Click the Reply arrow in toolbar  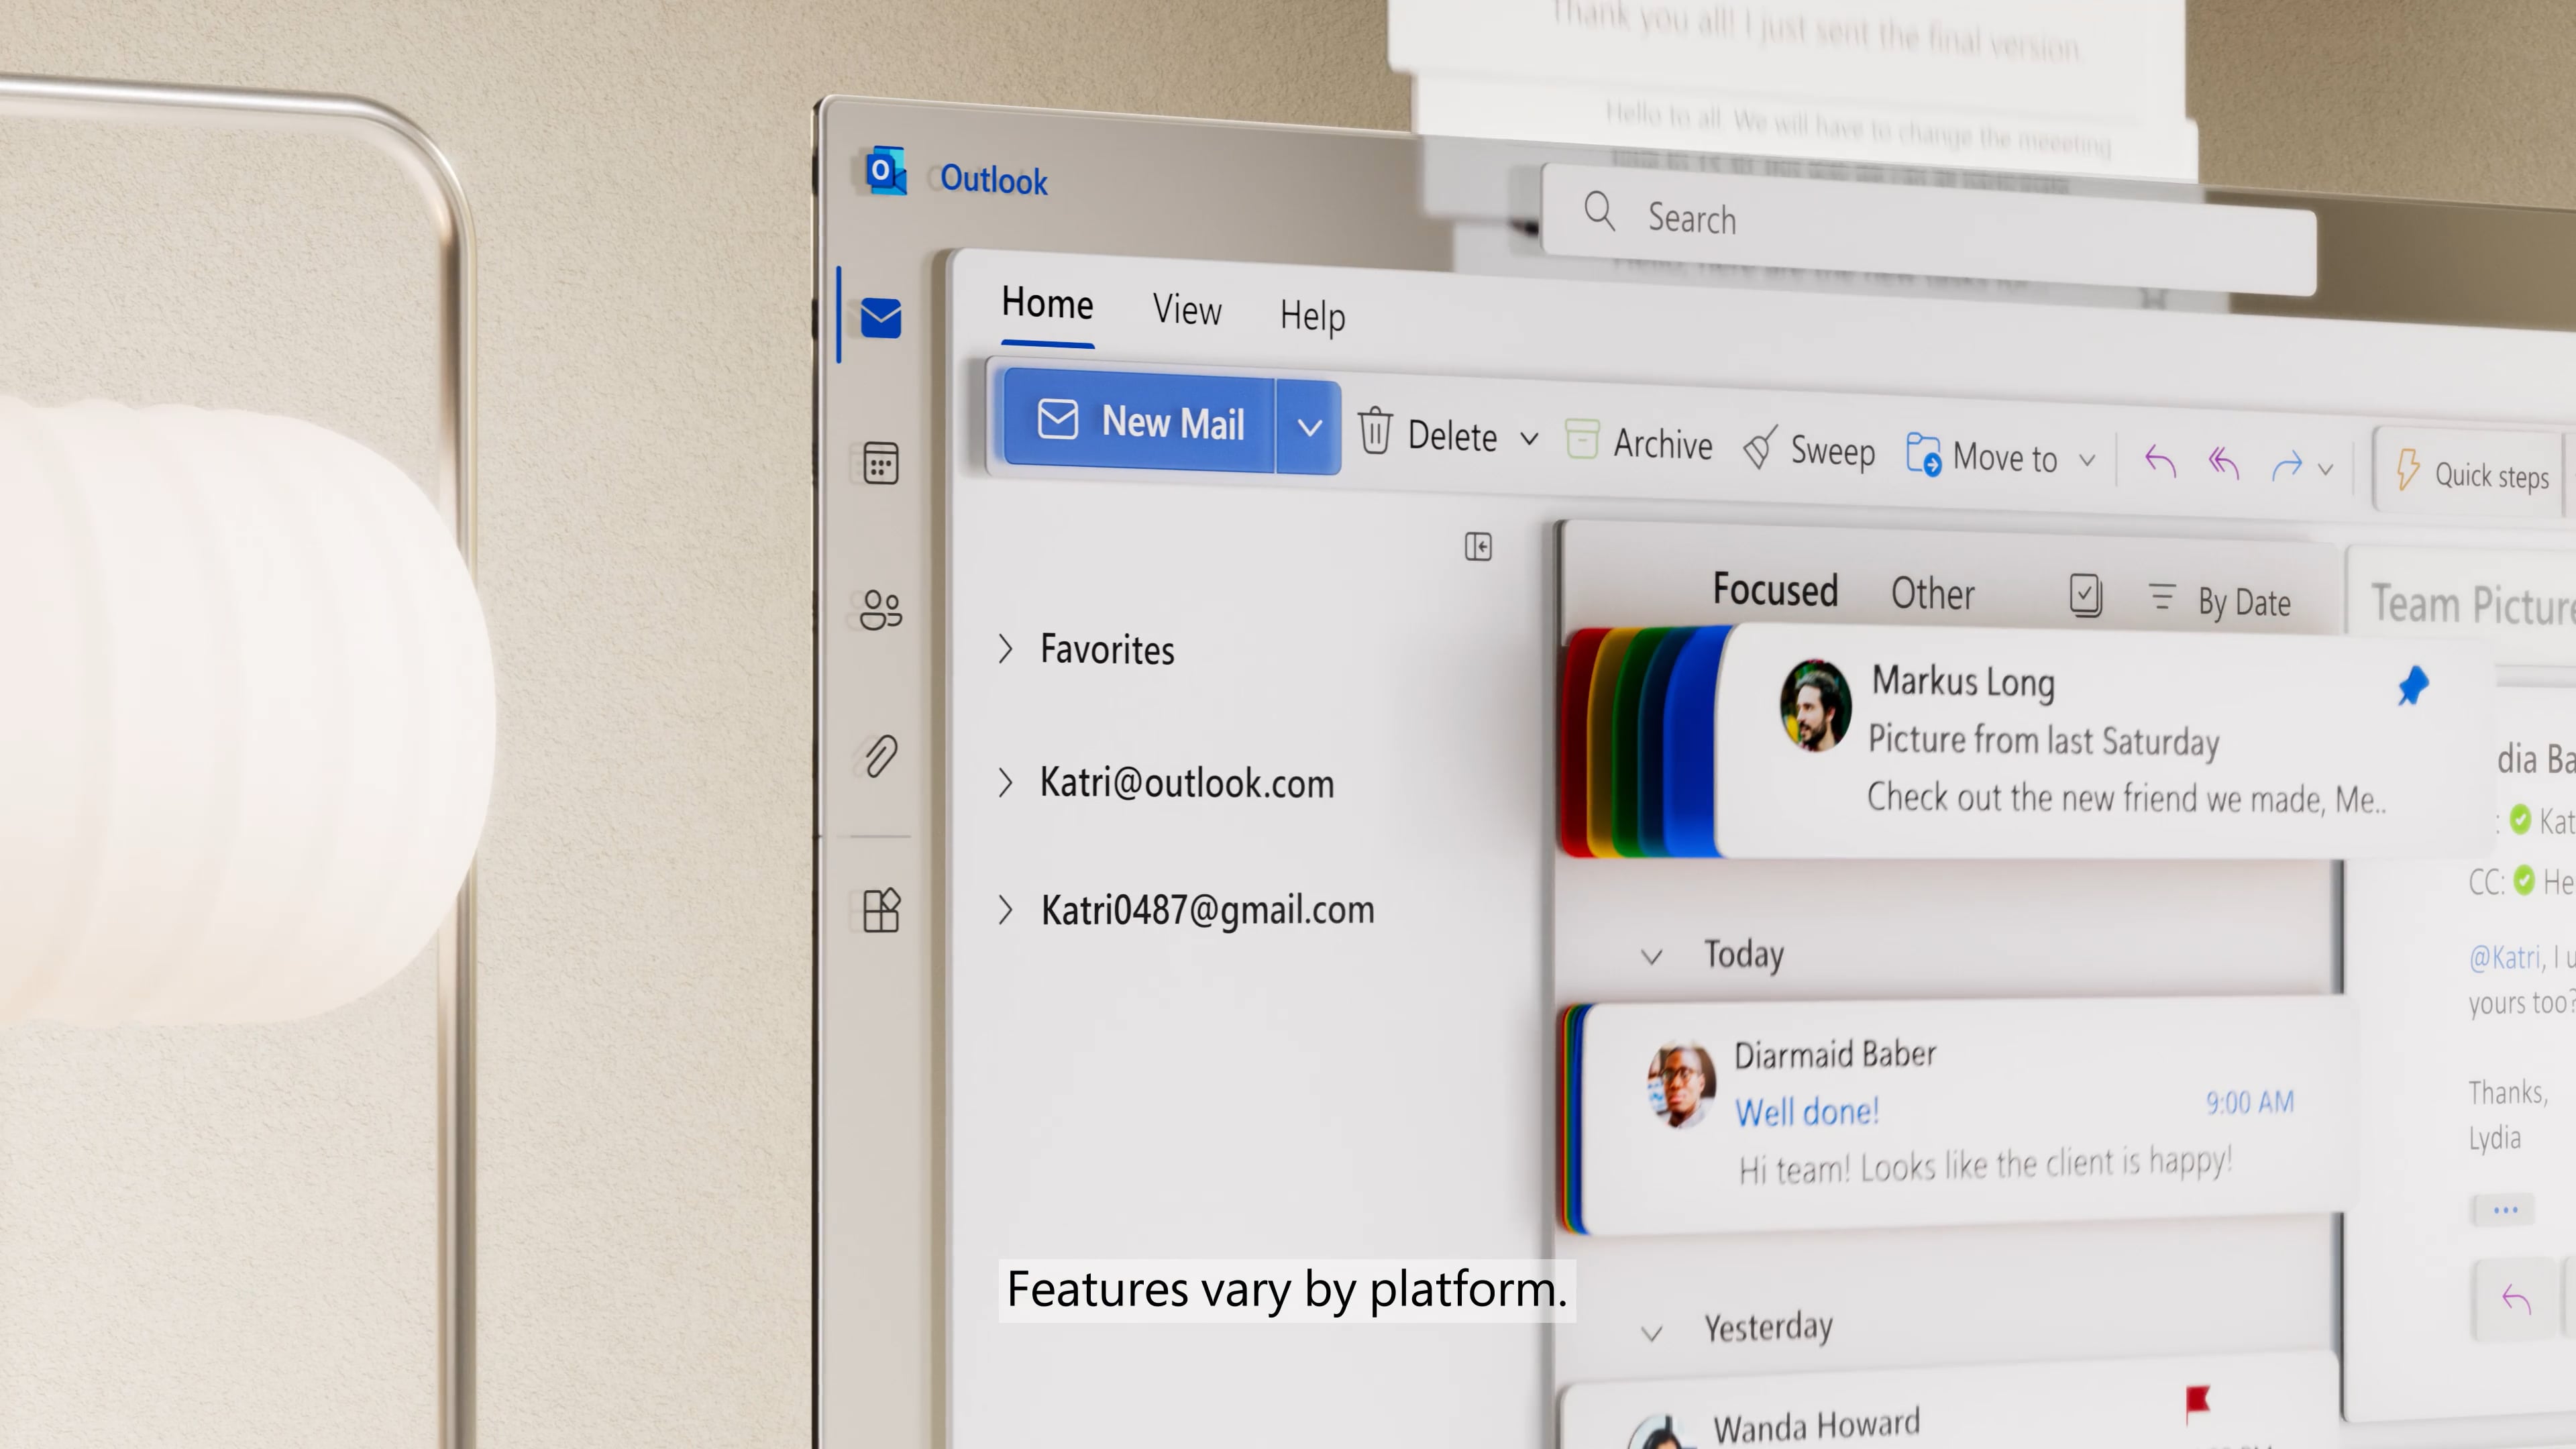tap(2160, 462)
